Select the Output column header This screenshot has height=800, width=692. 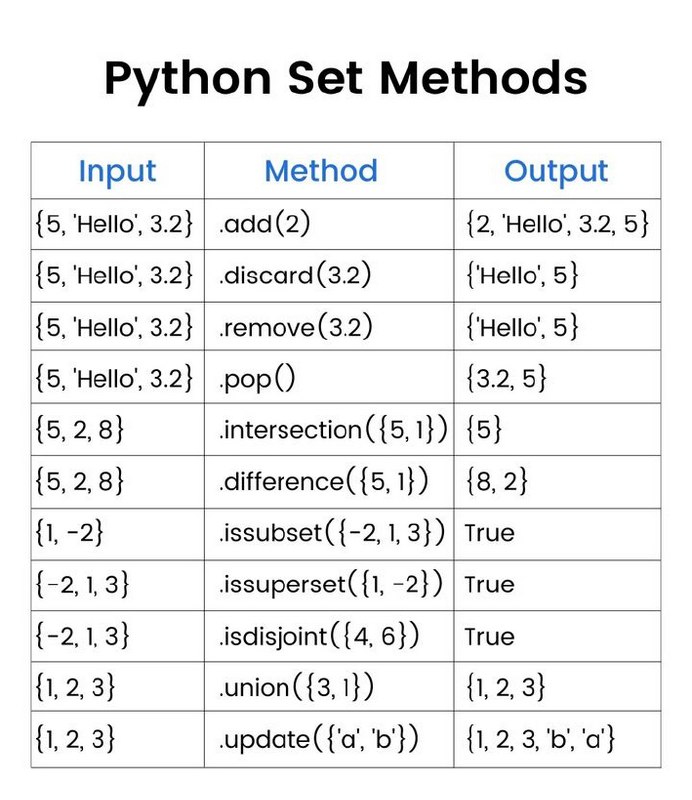tap(557, 171)
